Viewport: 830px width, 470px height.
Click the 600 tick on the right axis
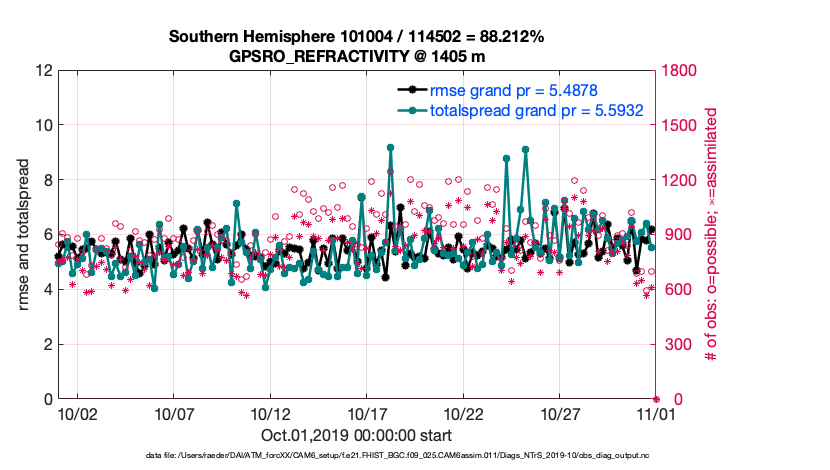coord(673,290)
